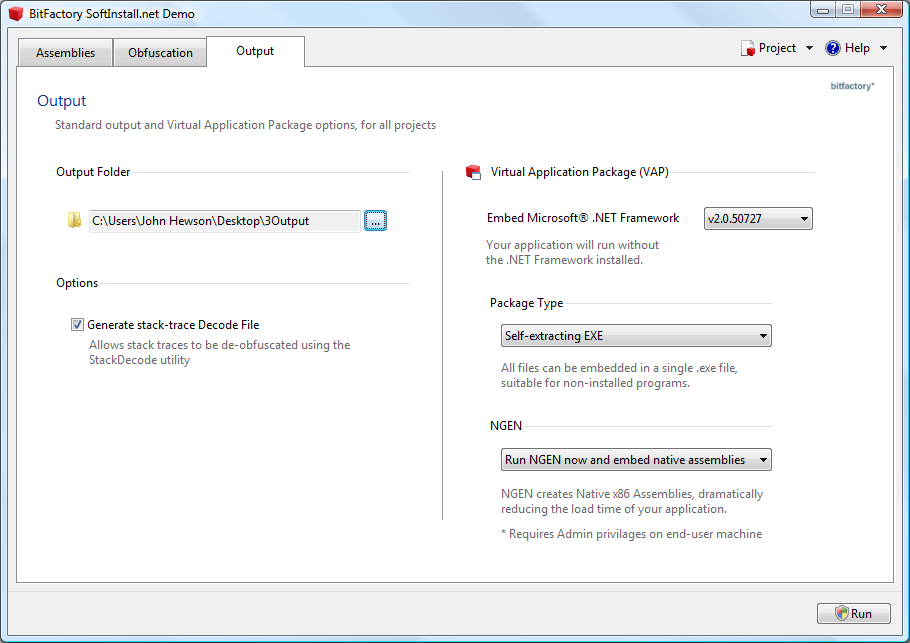Click the 'NGEN' section label

[505, 426]
